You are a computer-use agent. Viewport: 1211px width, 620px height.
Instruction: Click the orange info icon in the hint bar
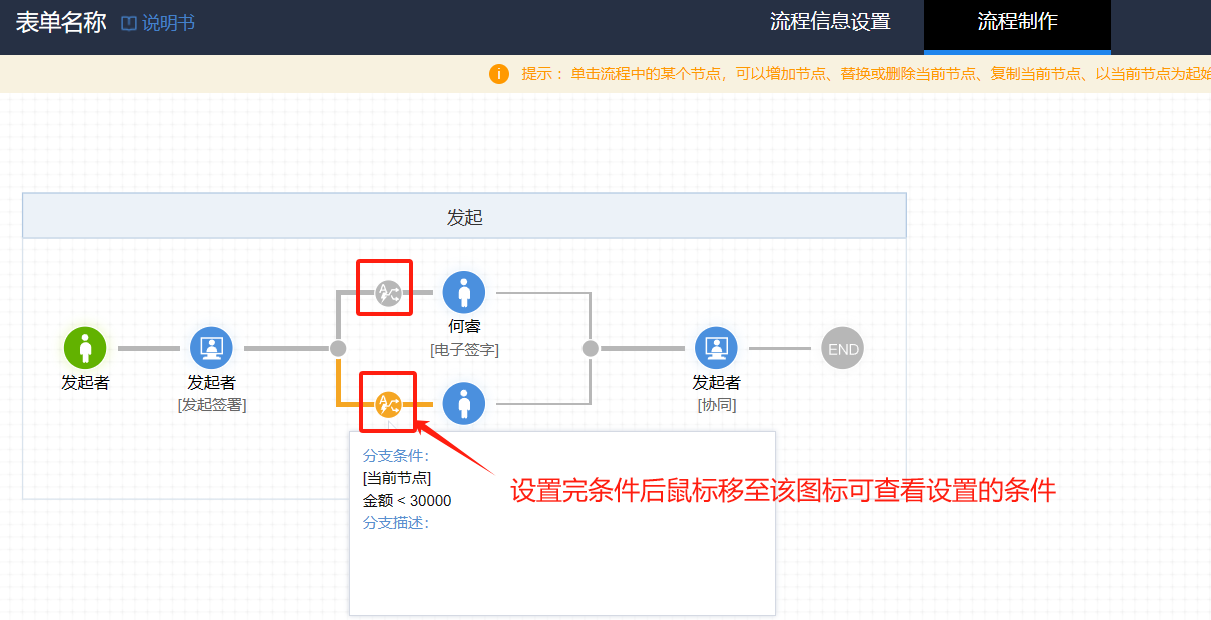(499, 74)
